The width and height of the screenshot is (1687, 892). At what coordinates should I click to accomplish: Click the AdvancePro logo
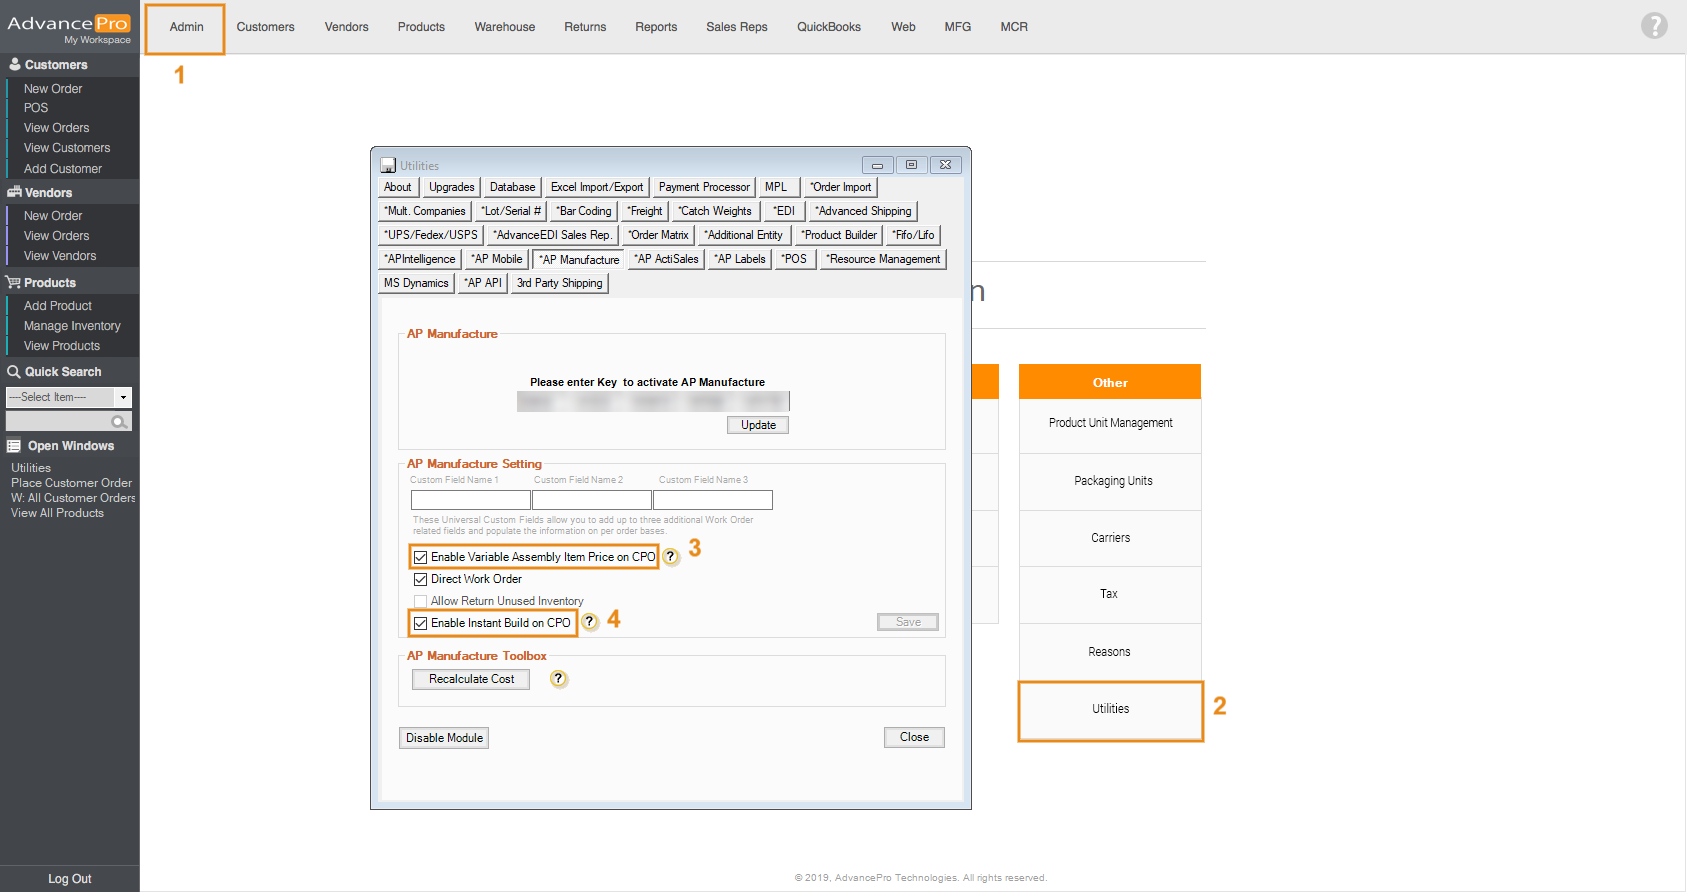tap(68, 27)
